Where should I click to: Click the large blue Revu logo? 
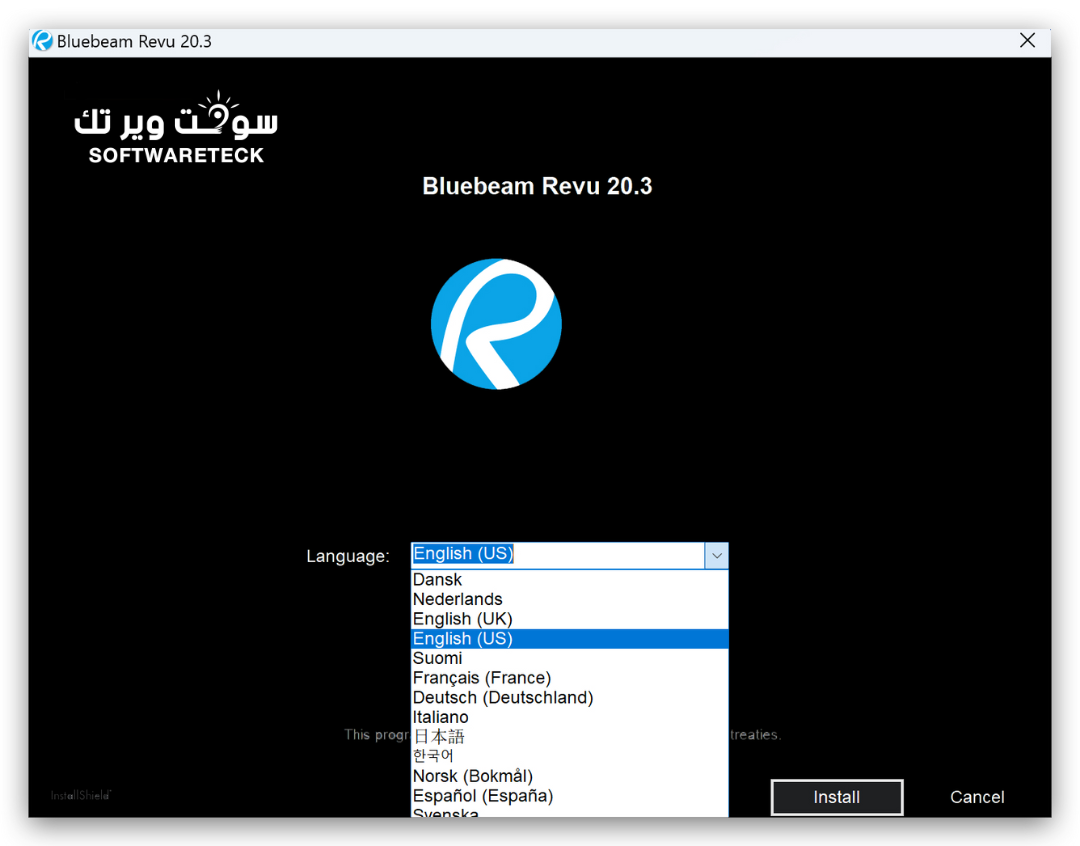coord(496,324)
